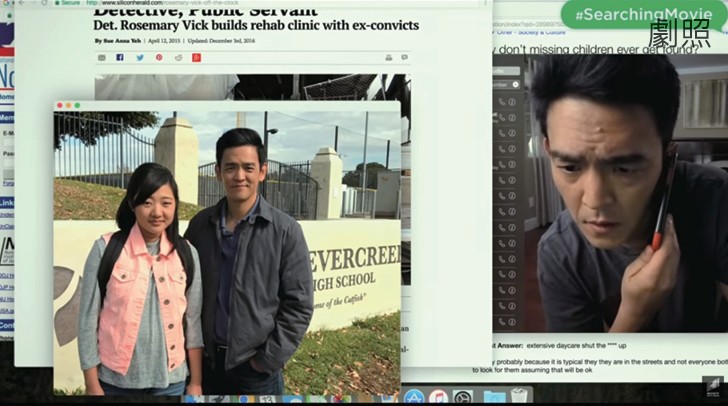This screenshot has width=728, height=406.
Task: Launch iTunes from the Dock
Action: (x=438, y=398)
